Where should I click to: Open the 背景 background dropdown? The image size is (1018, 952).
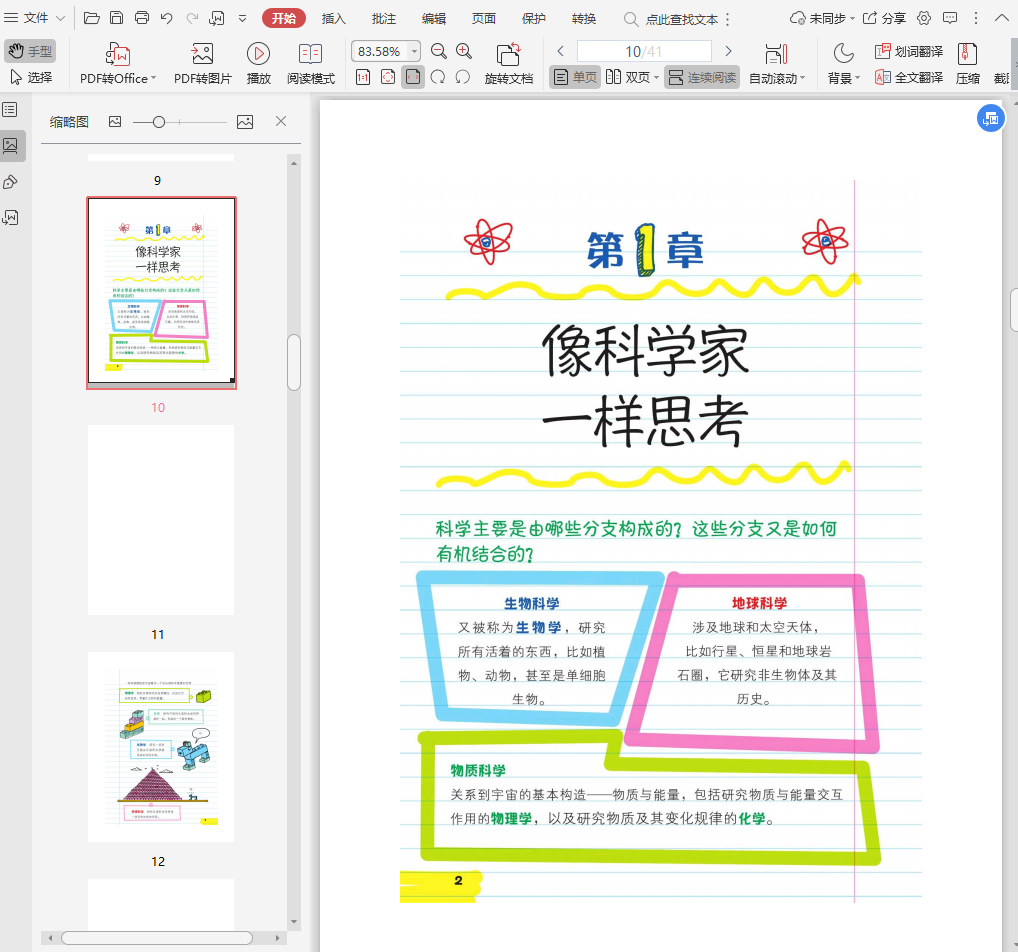coord(843,63)
